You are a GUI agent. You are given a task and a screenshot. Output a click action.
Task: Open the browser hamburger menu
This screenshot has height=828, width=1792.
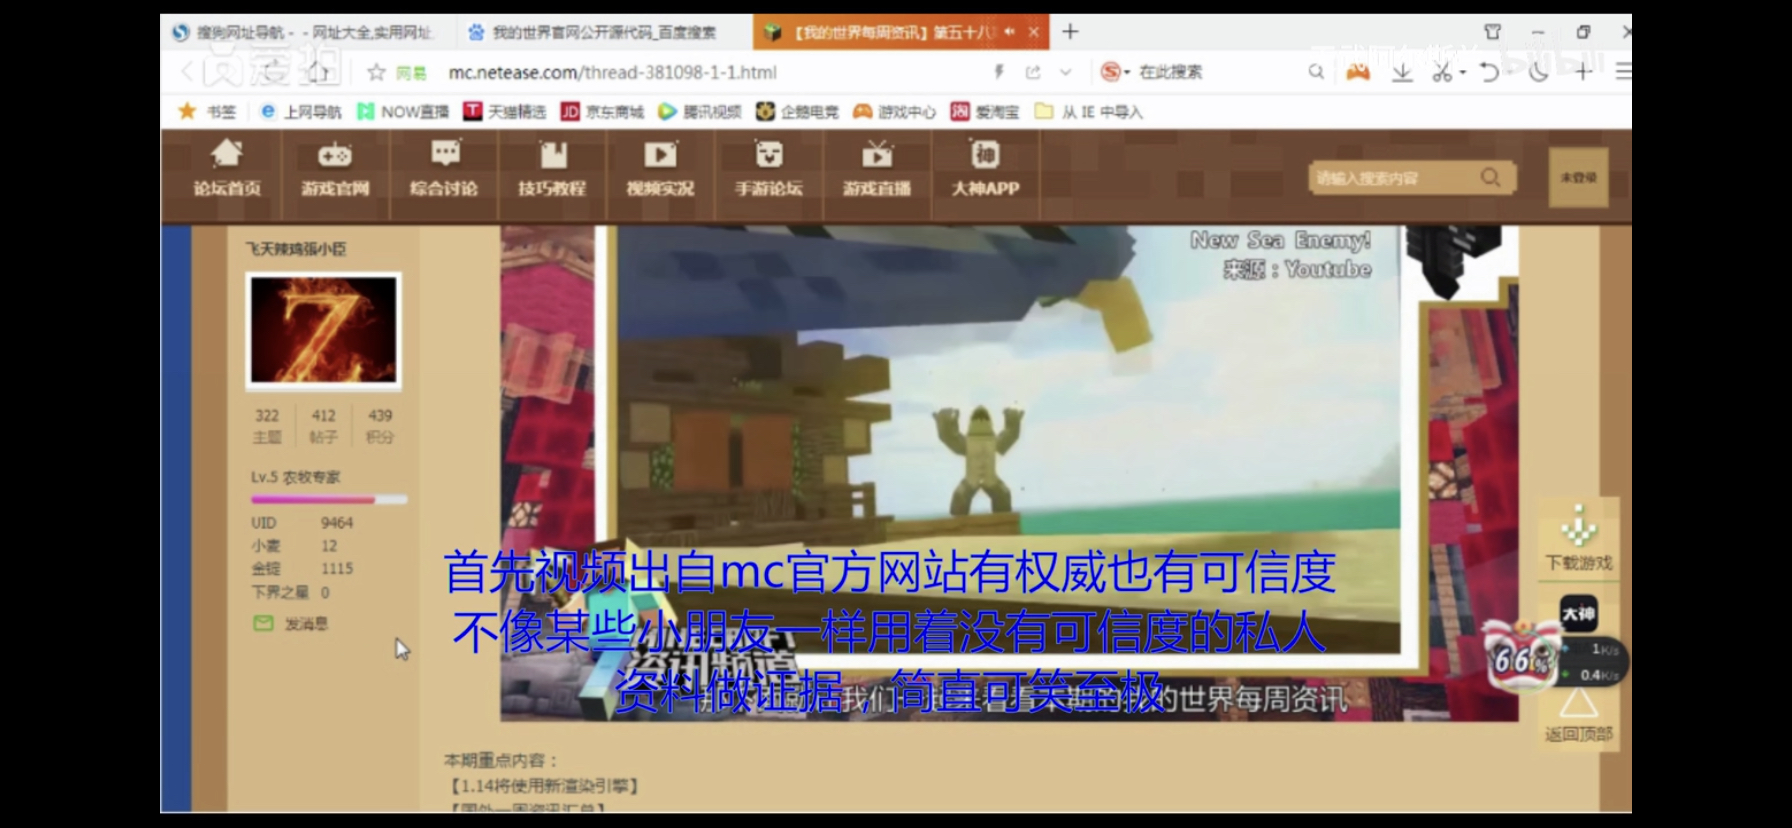(x=1623, y=72)
